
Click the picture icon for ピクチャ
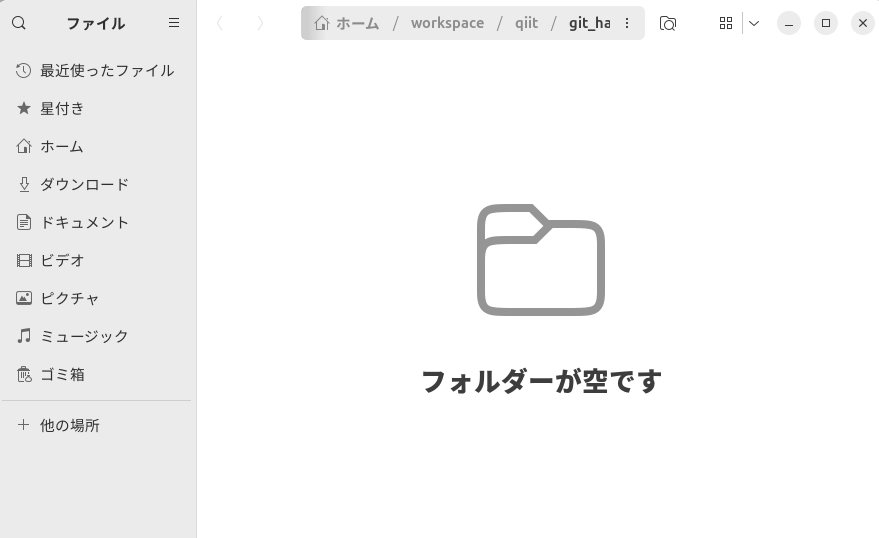tap(24, 298)
